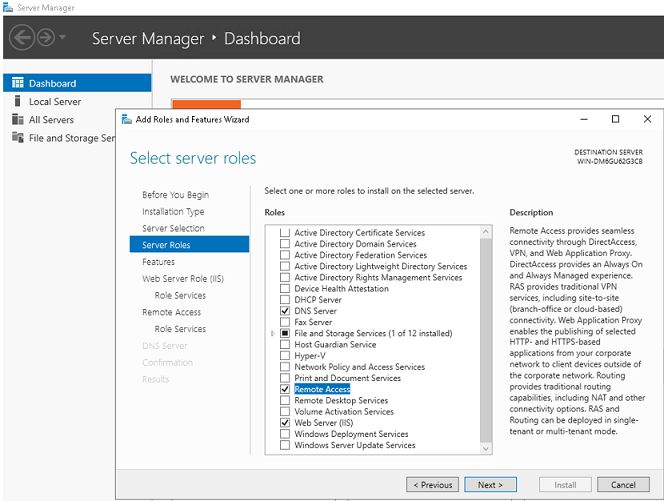This screenshot has height=501, width=664.
Task: Open the navigation history dropdown arrow
Action: point(62,37)
